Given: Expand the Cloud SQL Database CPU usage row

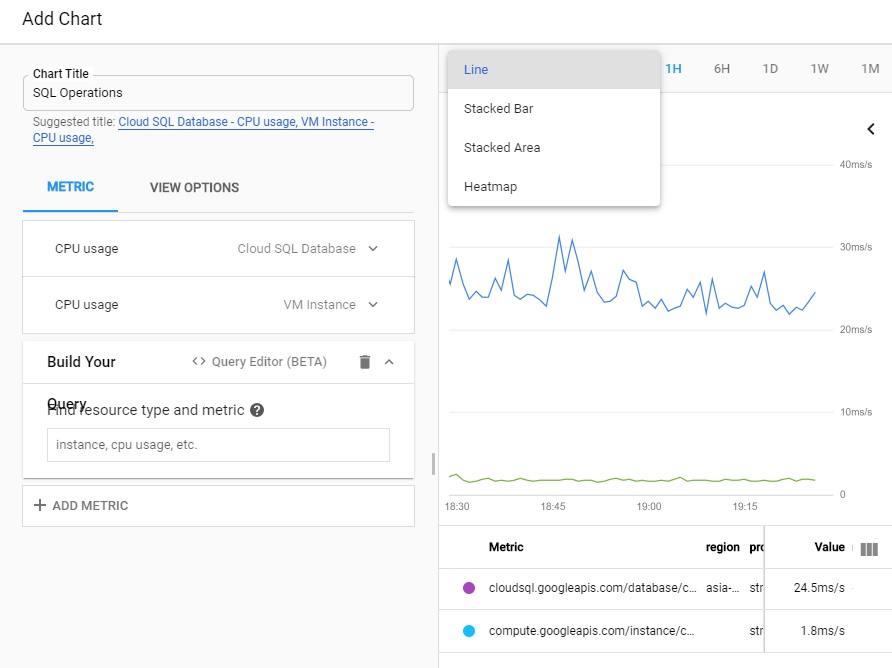Looking at the screenshot, I should coord(373,249).
